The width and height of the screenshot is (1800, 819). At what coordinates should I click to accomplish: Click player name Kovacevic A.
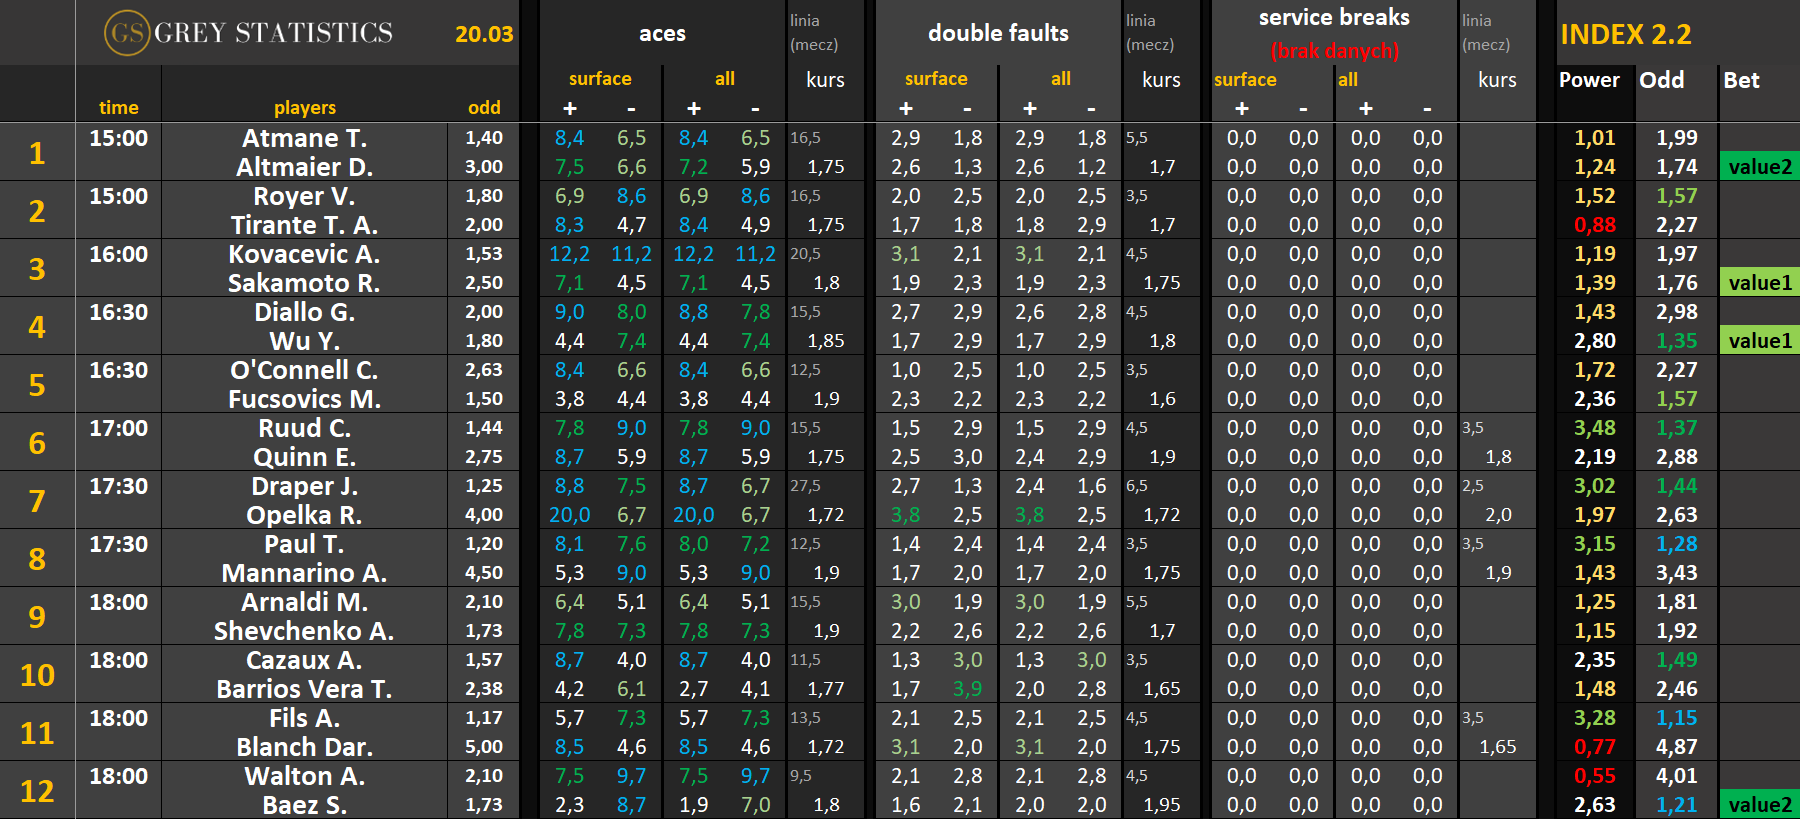pyautogui.click(x=304, y=254)
